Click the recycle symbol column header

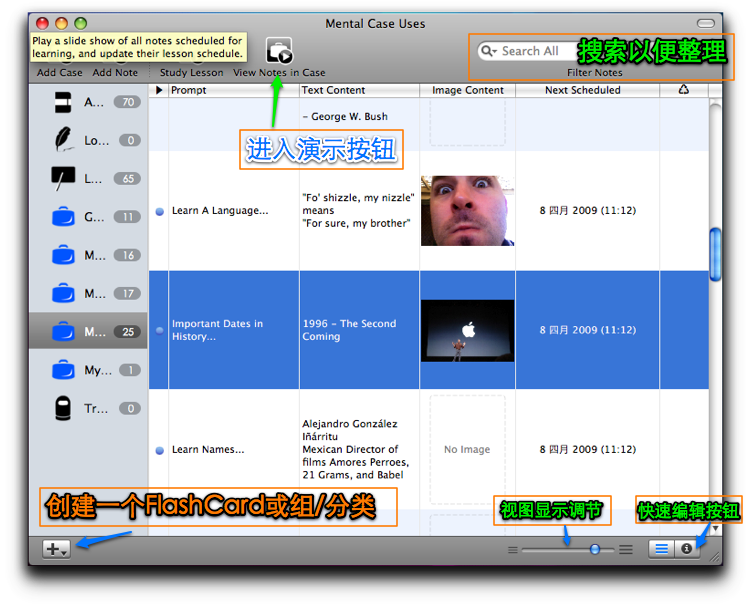click(x=684, y=89)
